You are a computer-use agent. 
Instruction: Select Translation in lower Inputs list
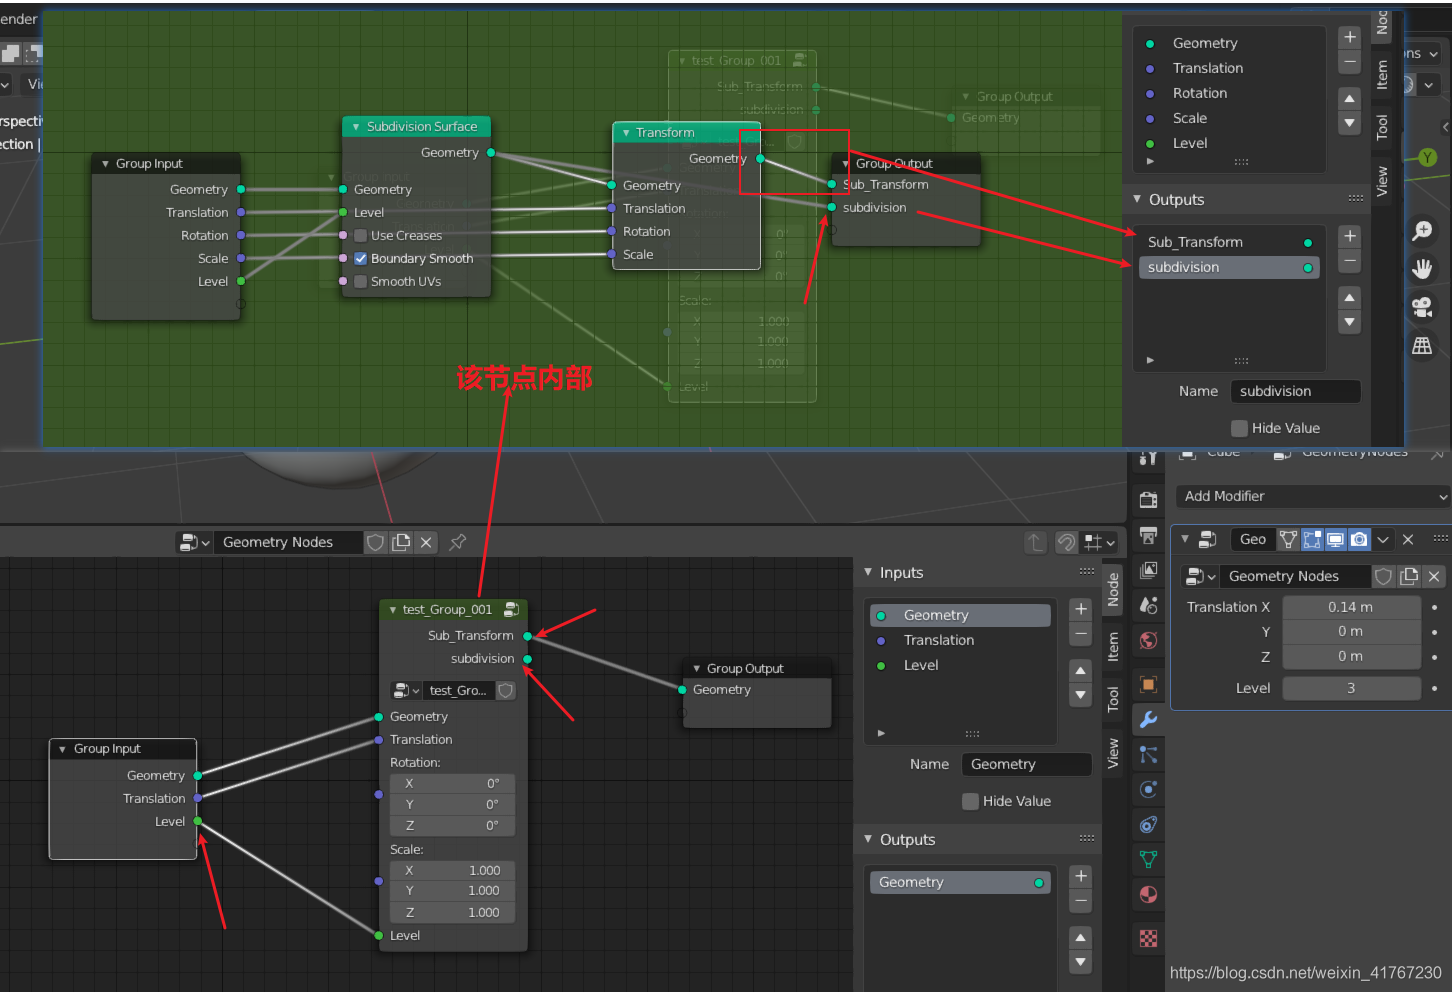tap(960, 640)
